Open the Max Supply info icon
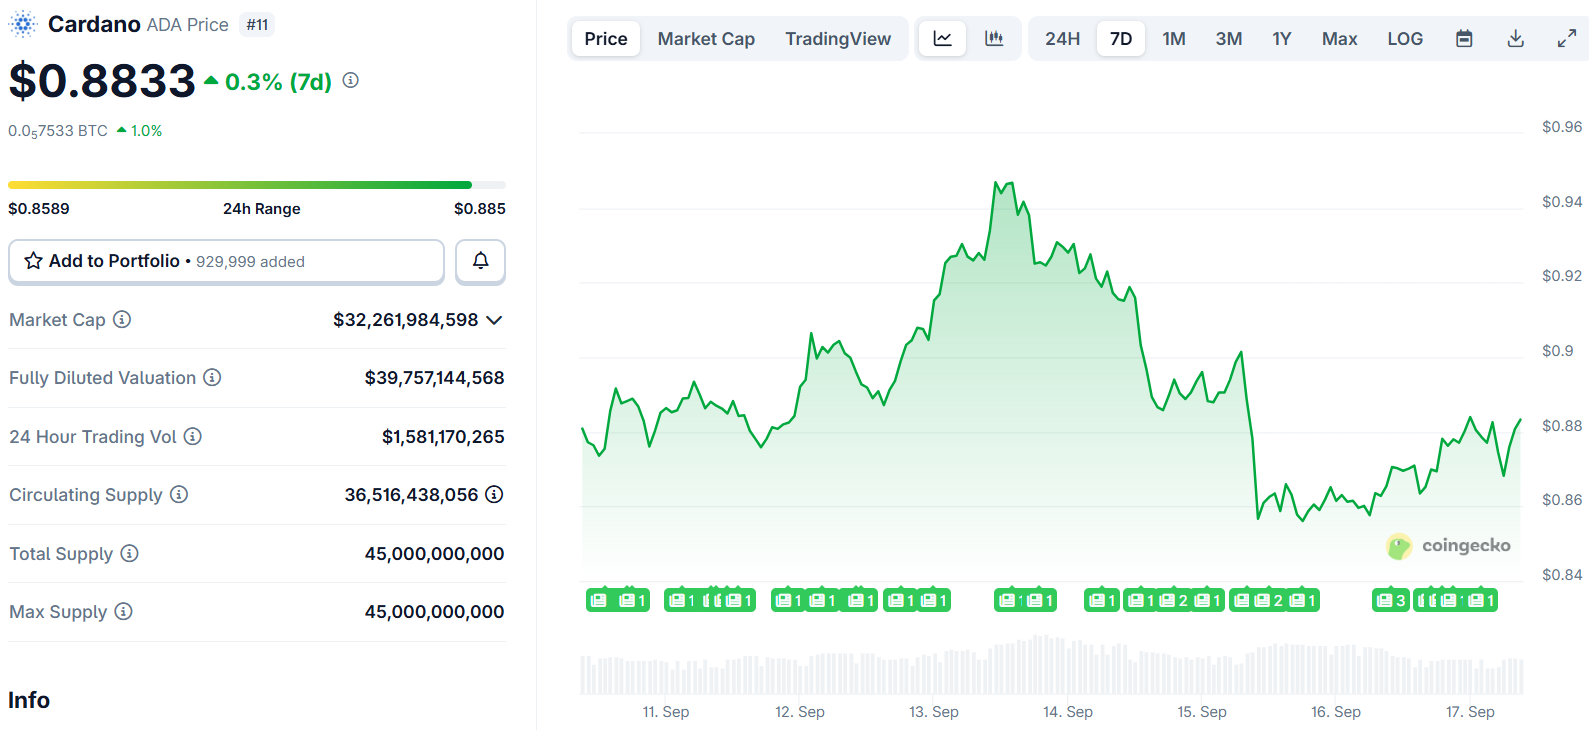1589x730 pixels. tap(123, 611)
